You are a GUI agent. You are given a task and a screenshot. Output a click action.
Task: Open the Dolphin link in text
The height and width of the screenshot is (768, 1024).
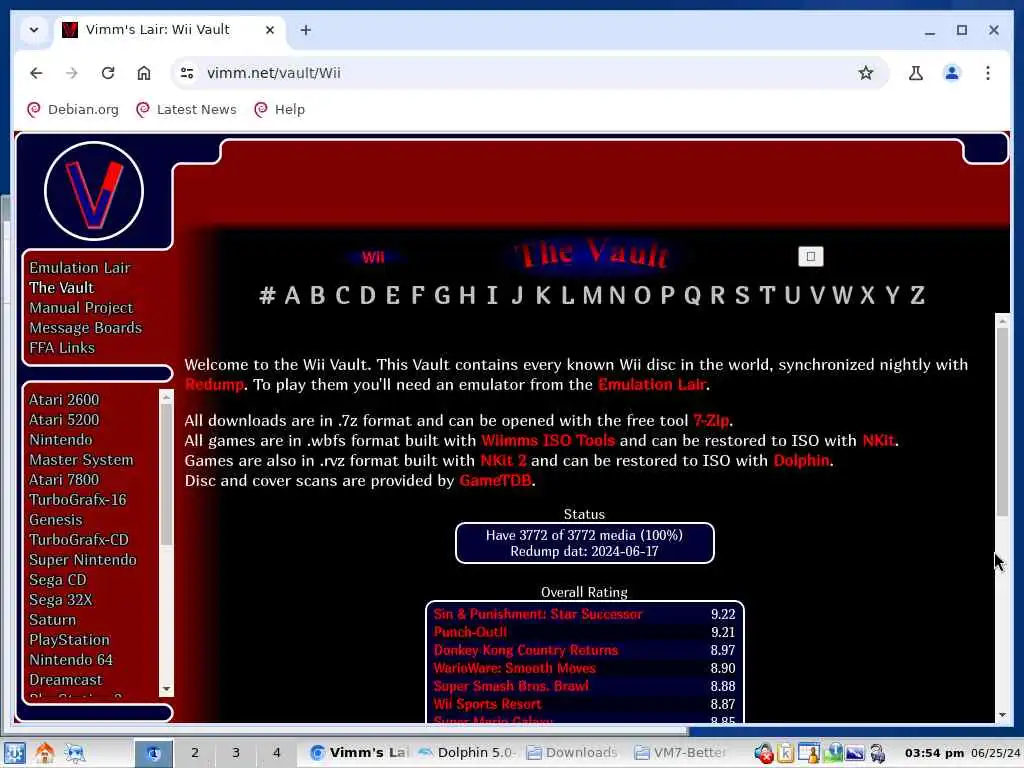click(x=801, y=460)
